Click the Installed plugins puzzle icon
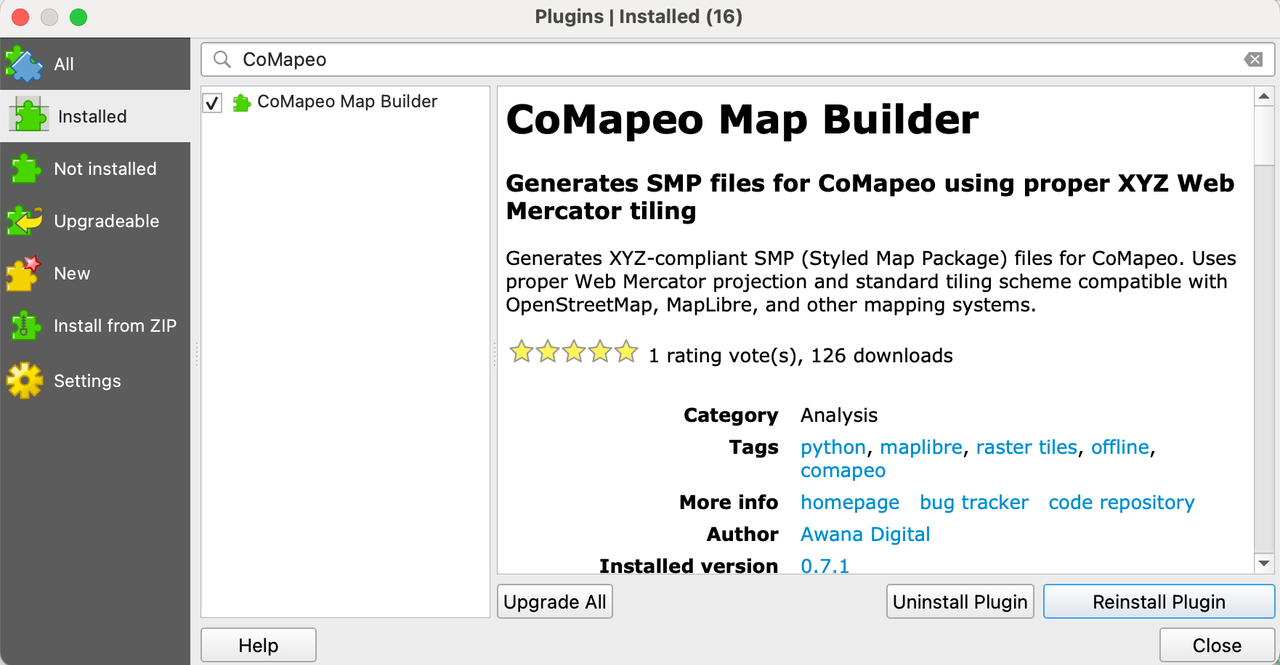1280x665 pixels. (29, 116)
